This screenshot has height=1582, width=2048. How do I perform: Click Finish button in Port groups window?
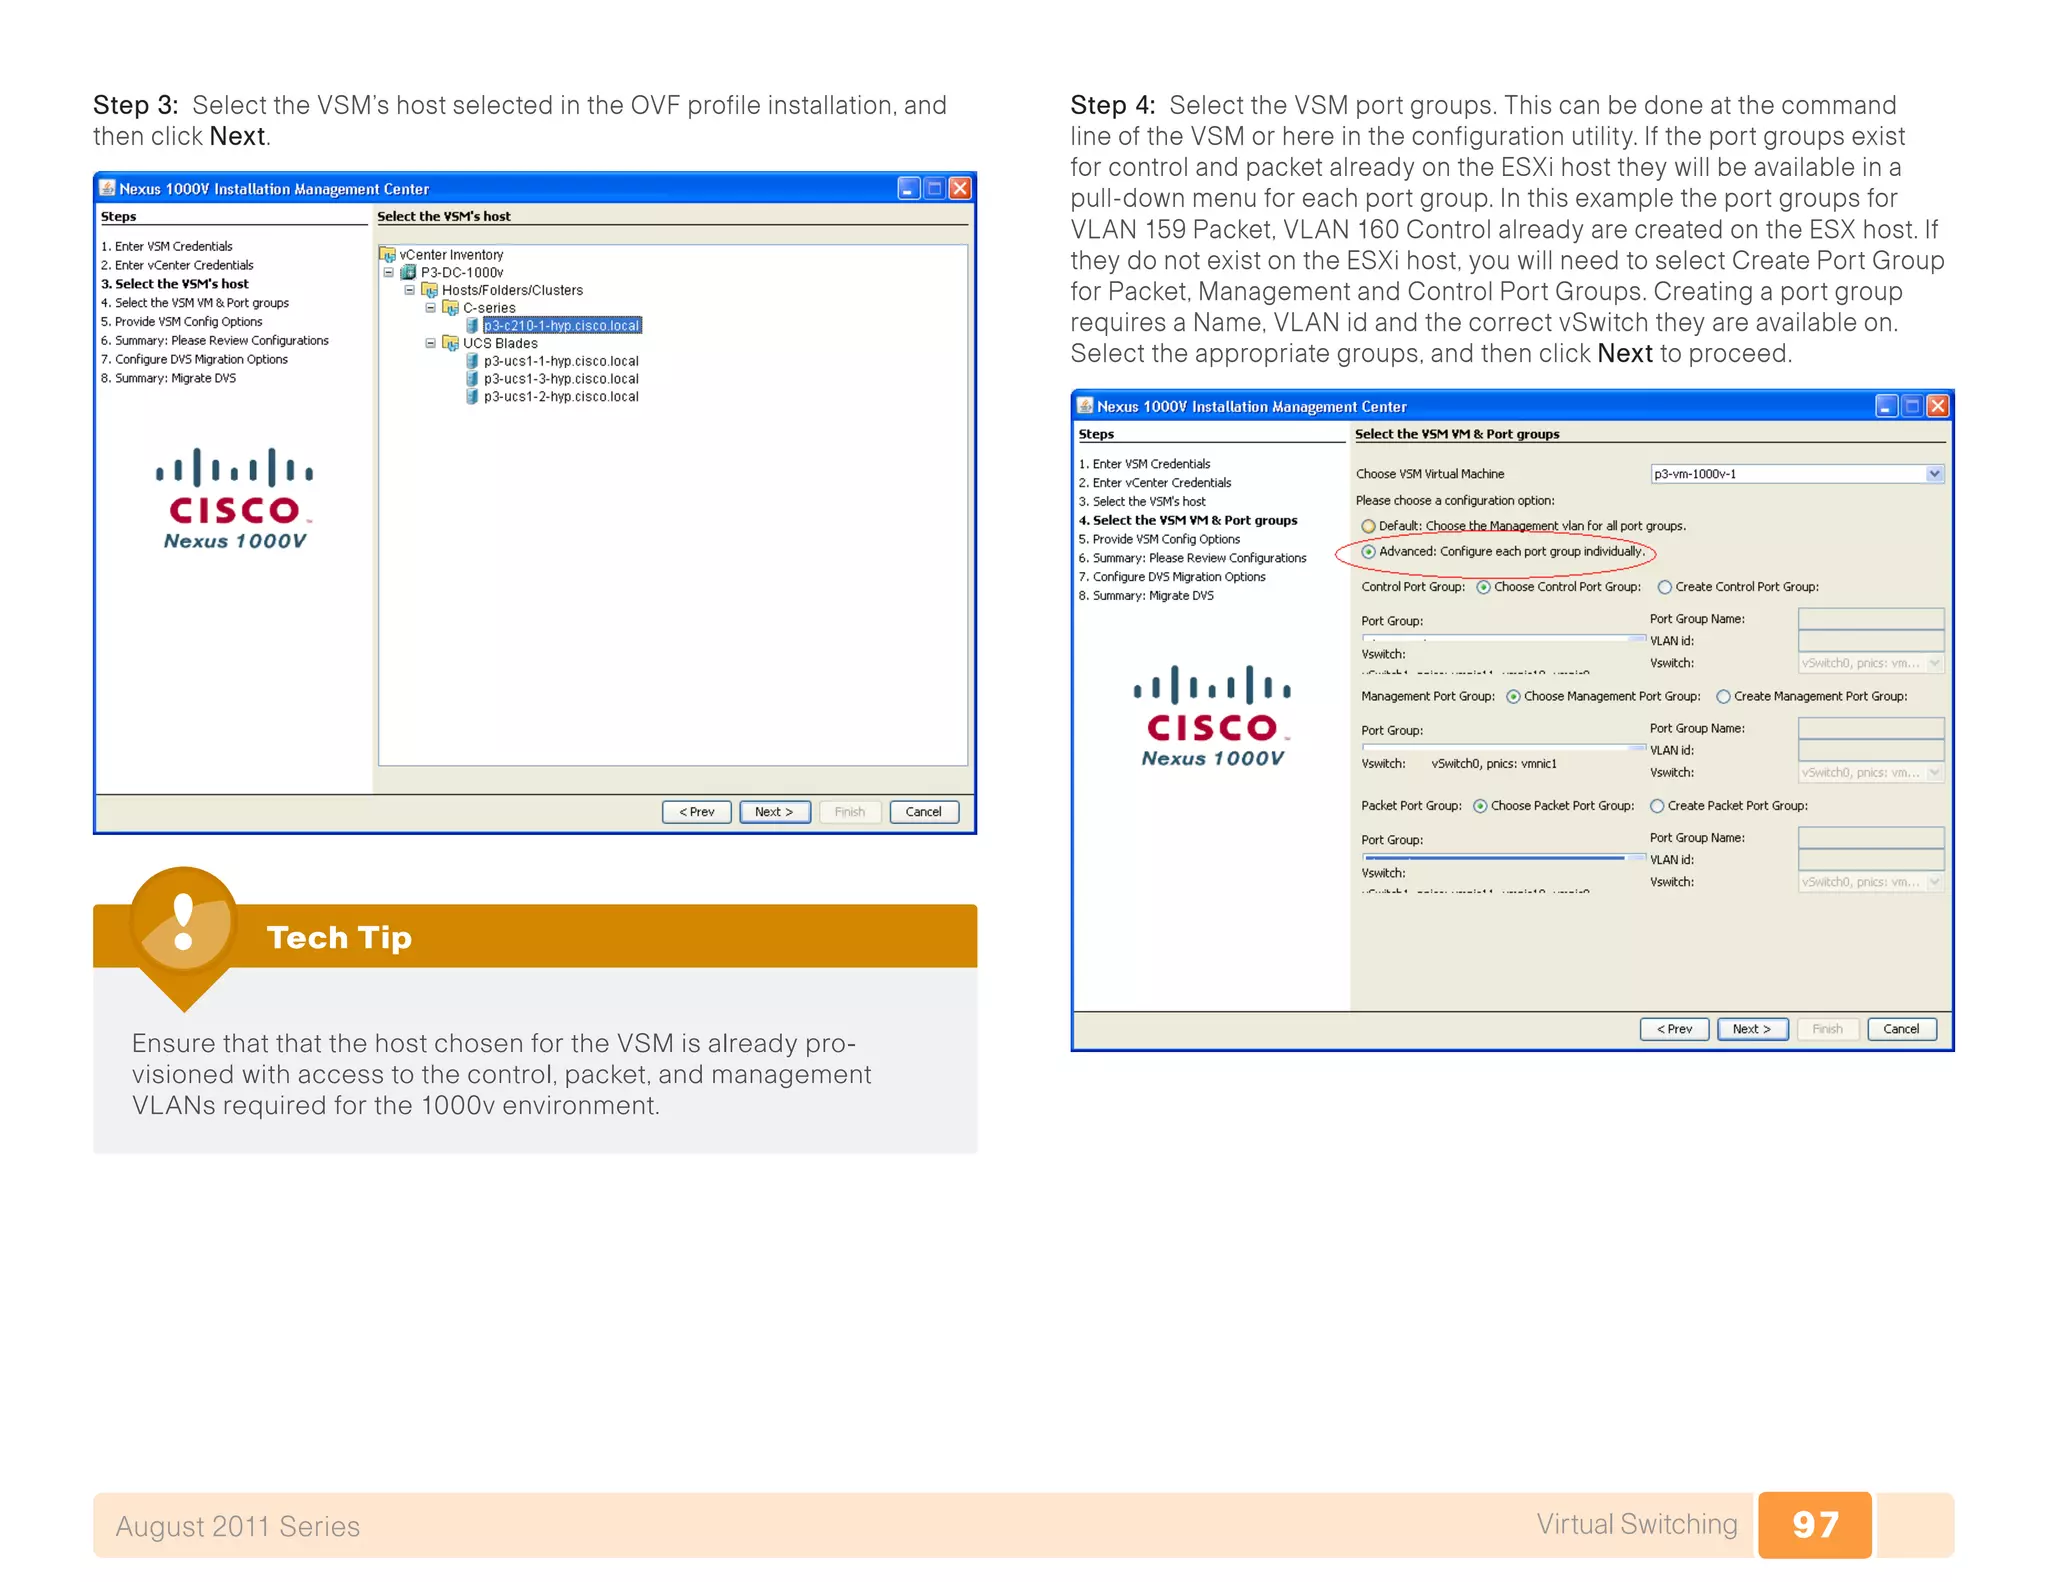point(1828,1029)
